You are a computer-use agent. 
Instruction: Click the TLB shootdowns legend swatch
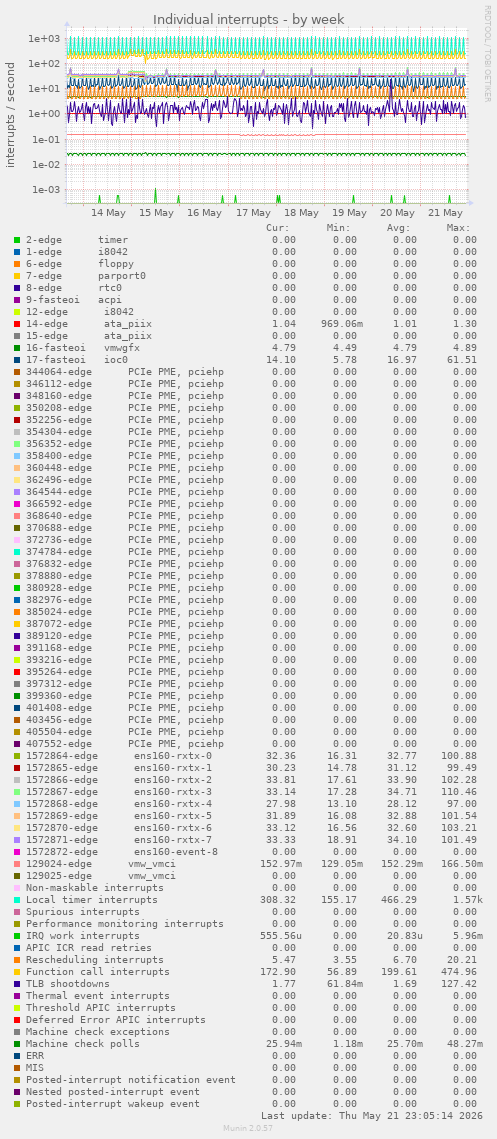coord(17,984)
